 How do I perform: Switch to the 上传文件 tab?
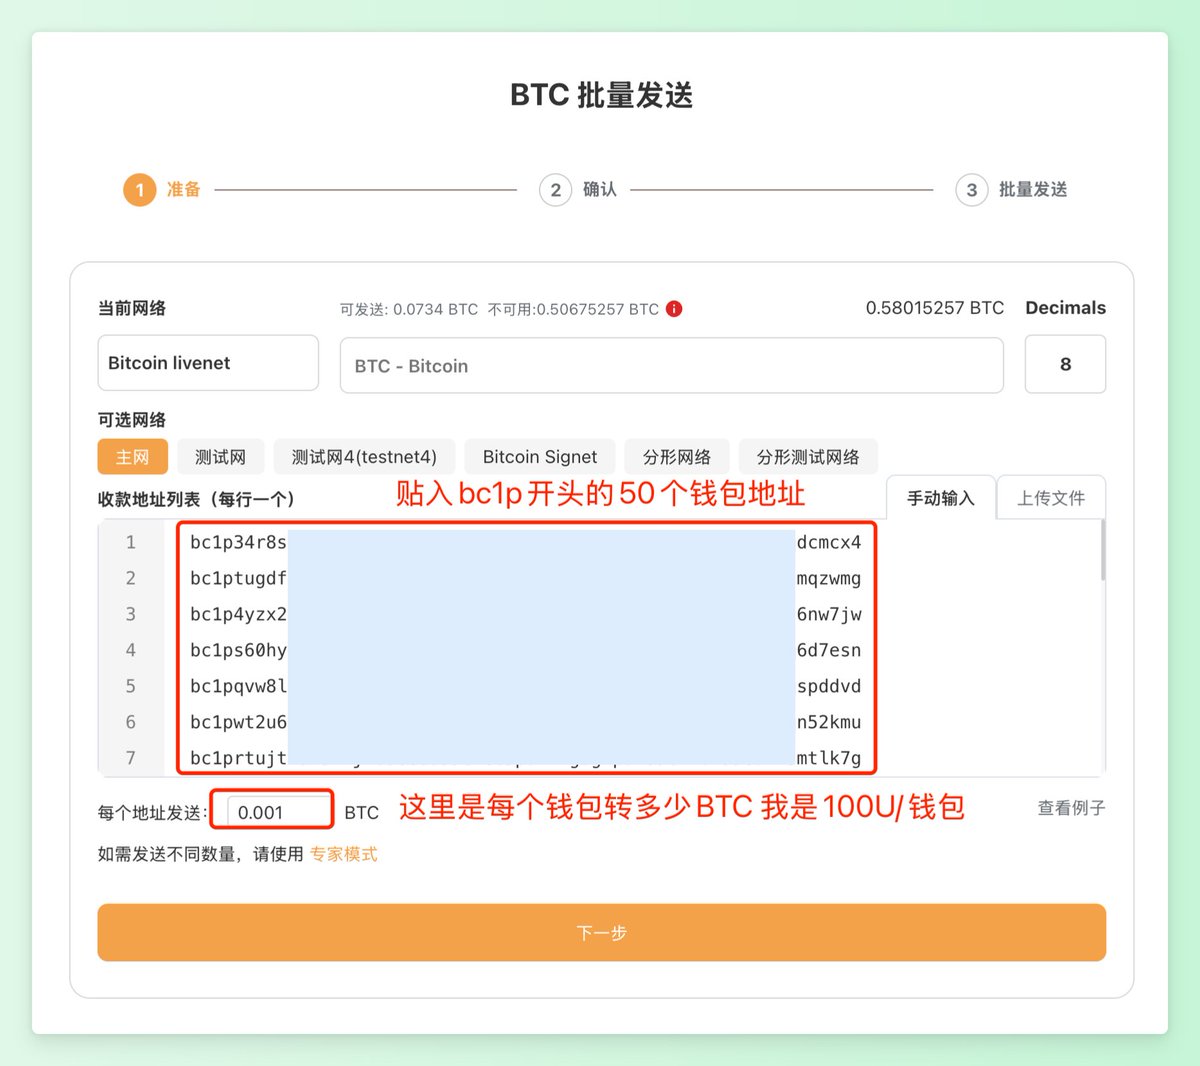coord(1051,498)
